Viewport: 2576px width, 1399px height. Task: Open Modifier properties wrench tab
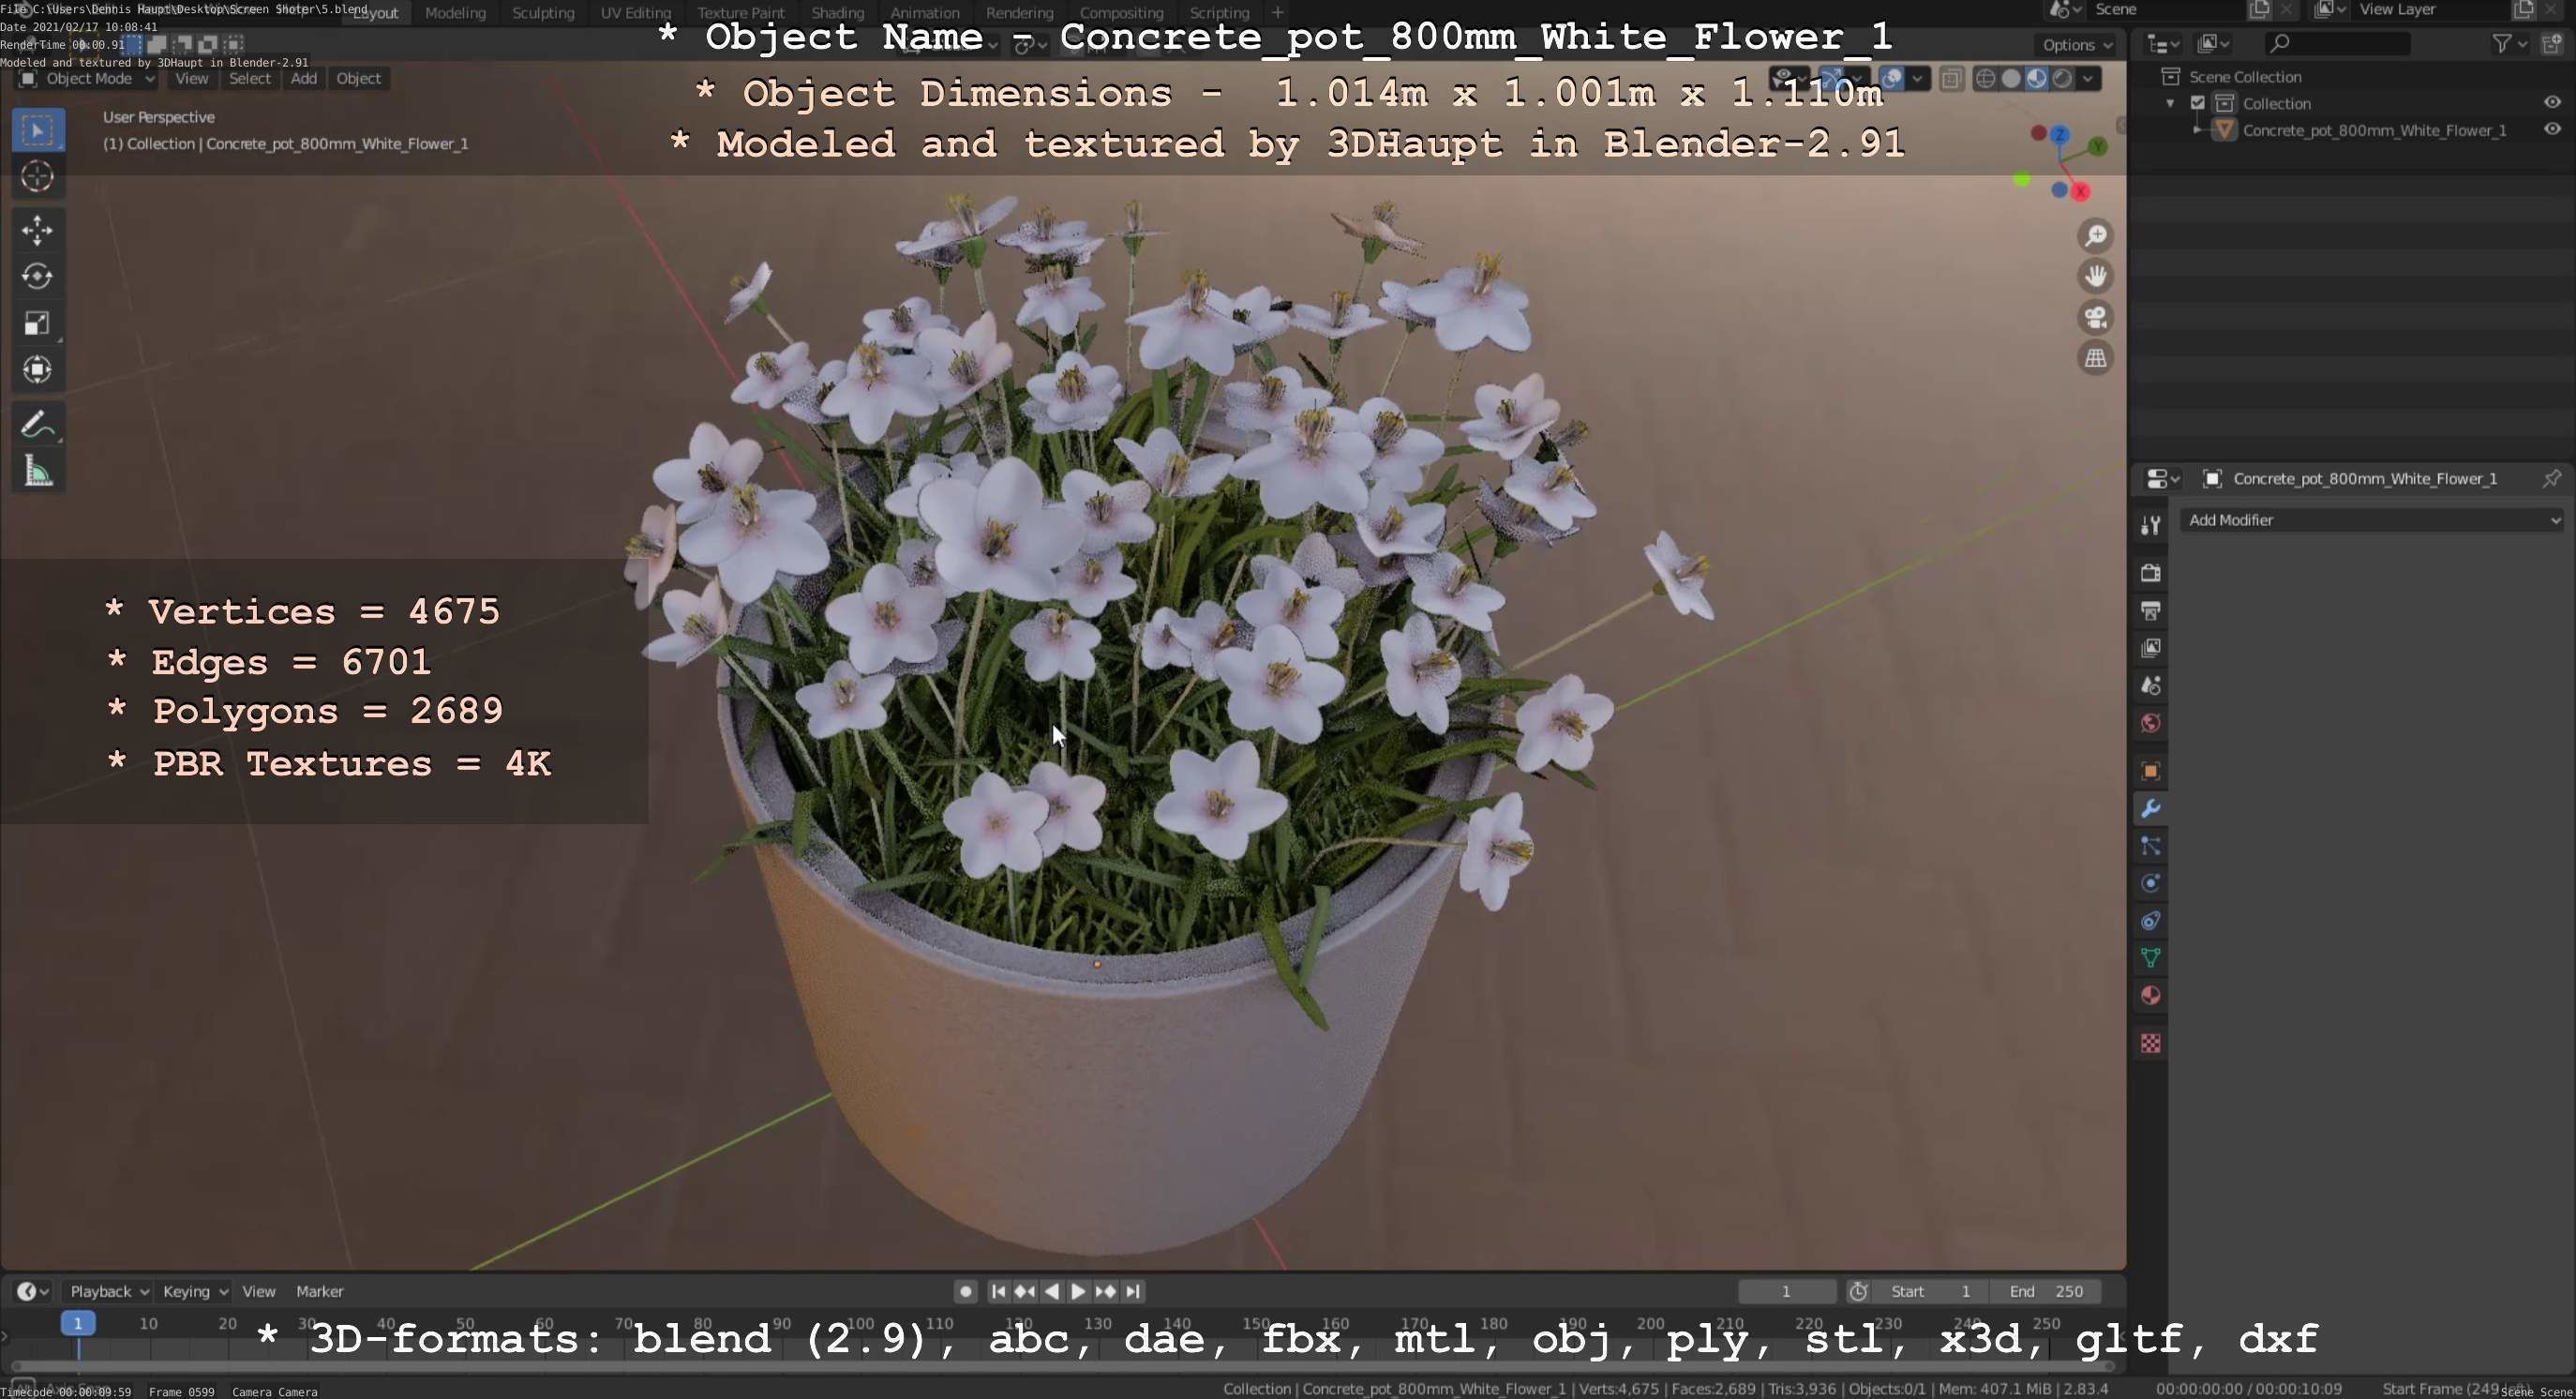[2150, 808]
